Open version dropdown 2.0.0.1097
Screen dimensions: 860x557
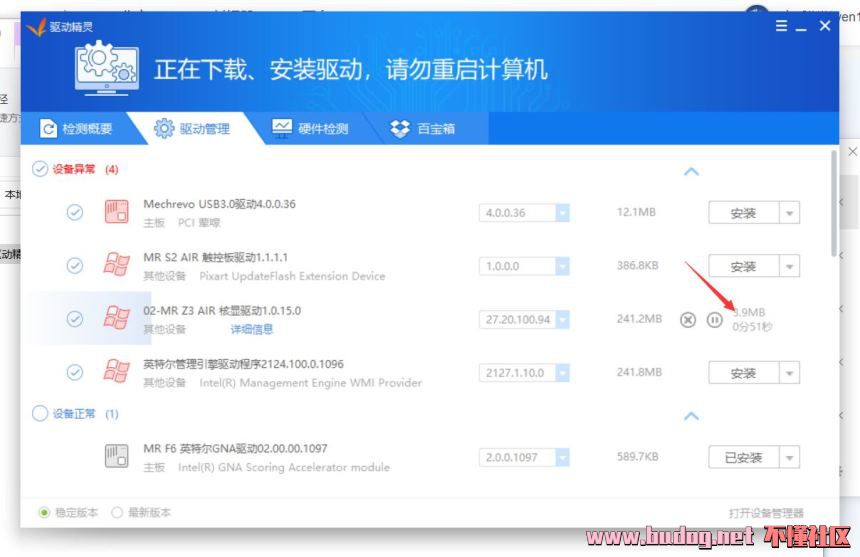coord(562,457)
